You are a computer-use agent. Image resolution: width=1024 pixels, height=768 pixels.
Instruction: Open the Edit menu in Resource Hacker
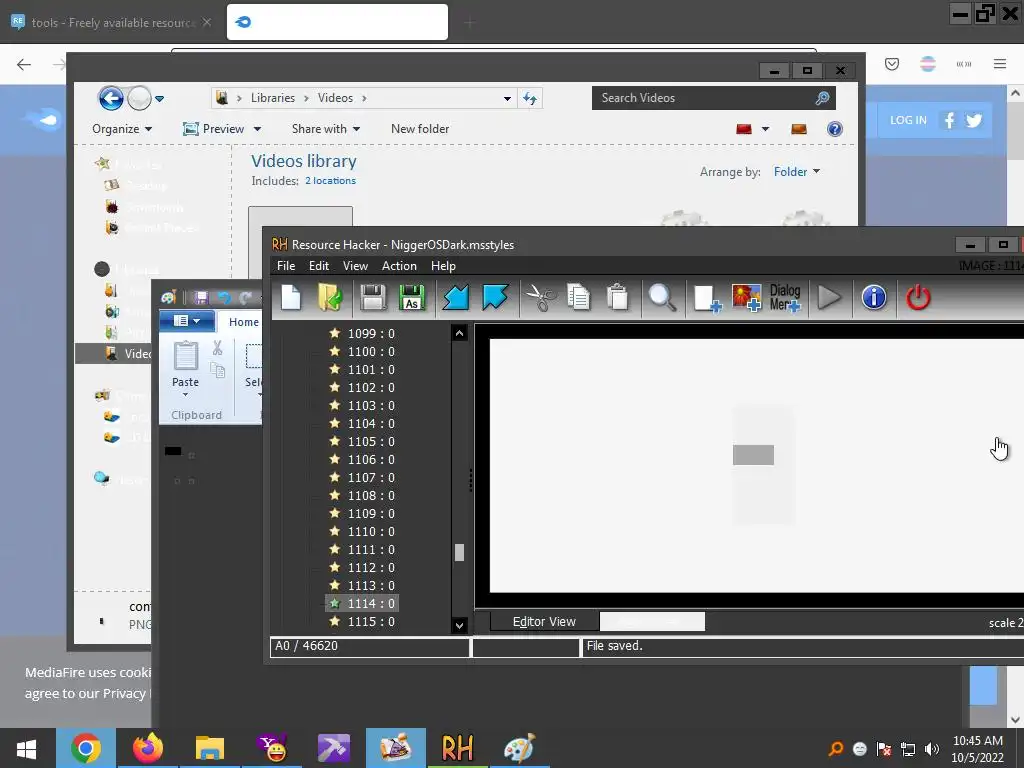click(319, 266)
